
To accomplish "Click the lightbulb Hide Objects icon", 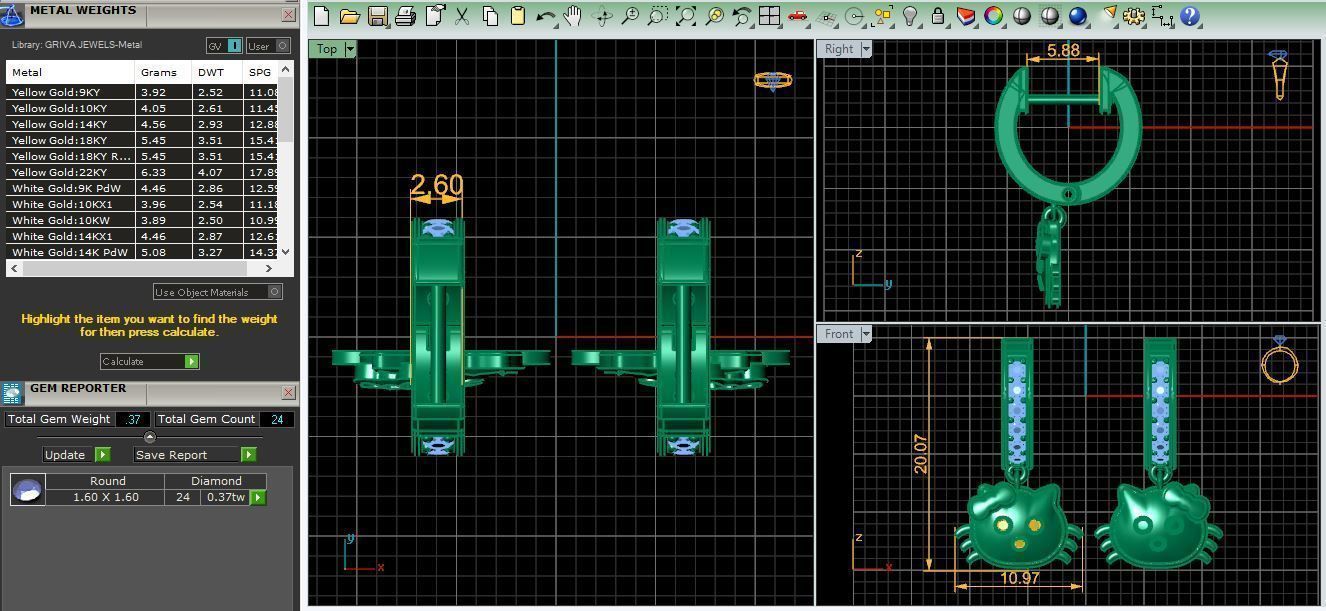I will (x=910, y=16).
